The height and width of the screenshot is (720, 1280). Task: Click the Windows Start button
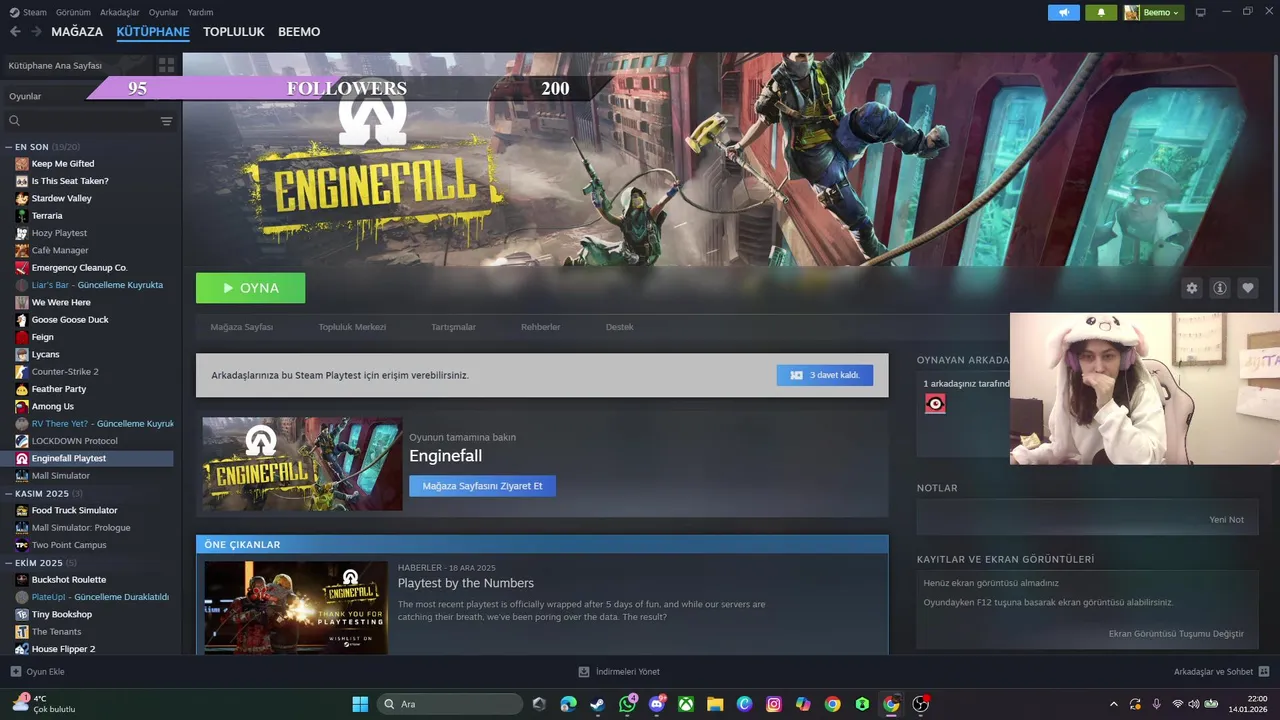pos(360,704)
